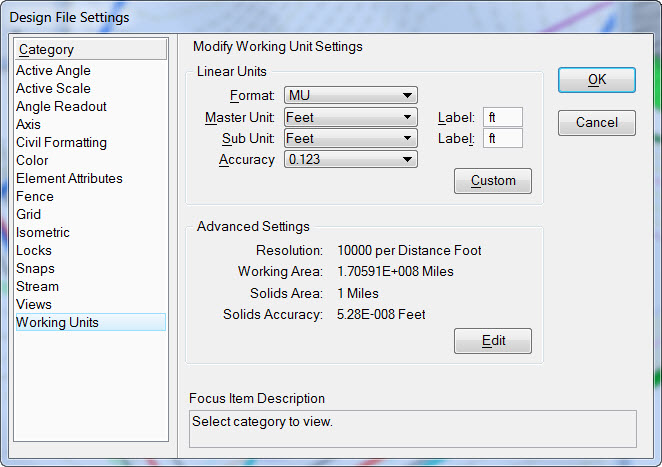
Task: Click the Custom button
Action: [x=493, y=181]
